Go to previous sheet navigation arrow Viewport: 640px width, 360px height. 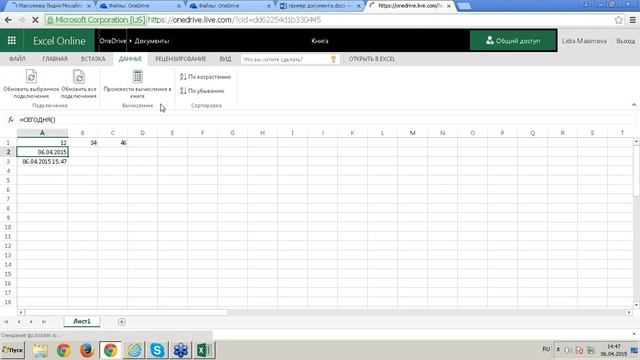click(x=18, y=322)
